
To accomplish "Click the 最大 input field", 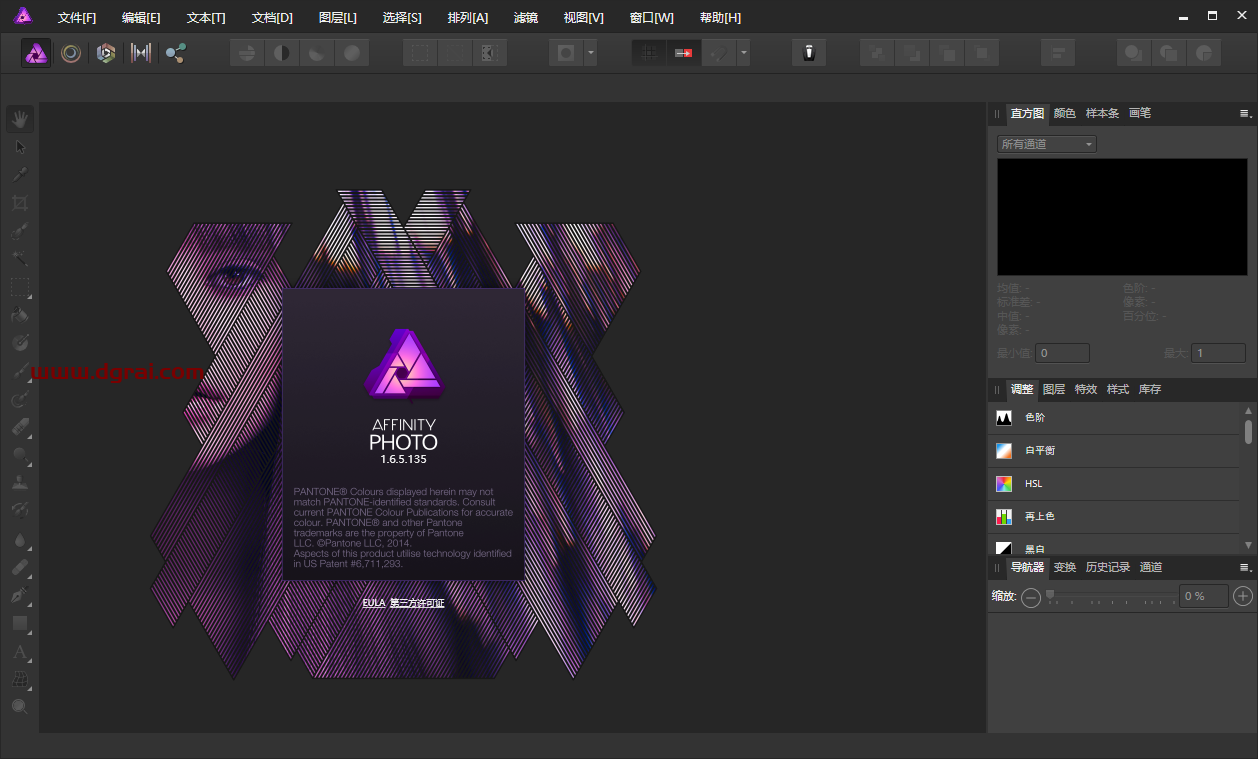I will click(1218, 353).
